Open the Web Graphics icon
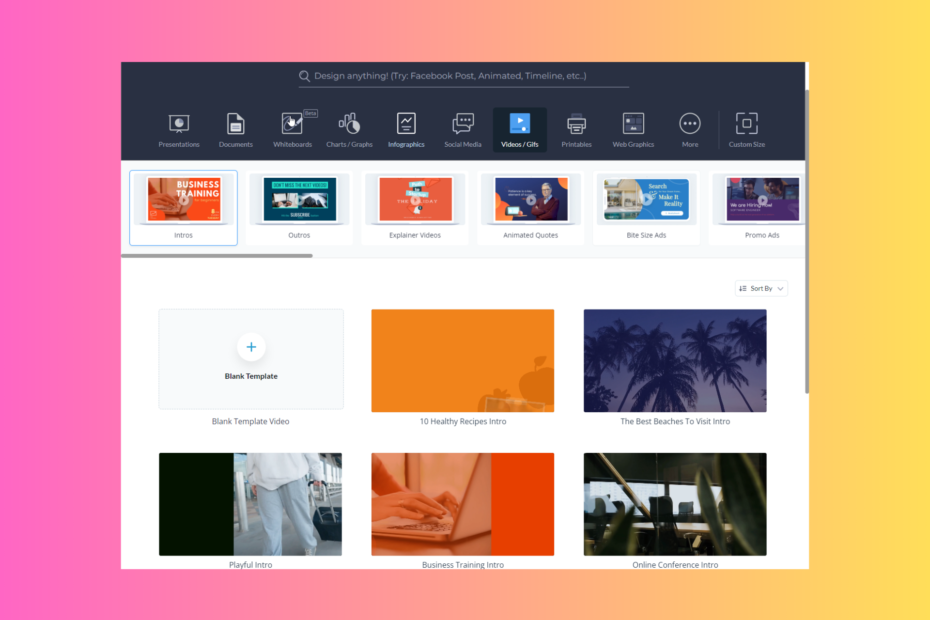 (x=633, y=123)
